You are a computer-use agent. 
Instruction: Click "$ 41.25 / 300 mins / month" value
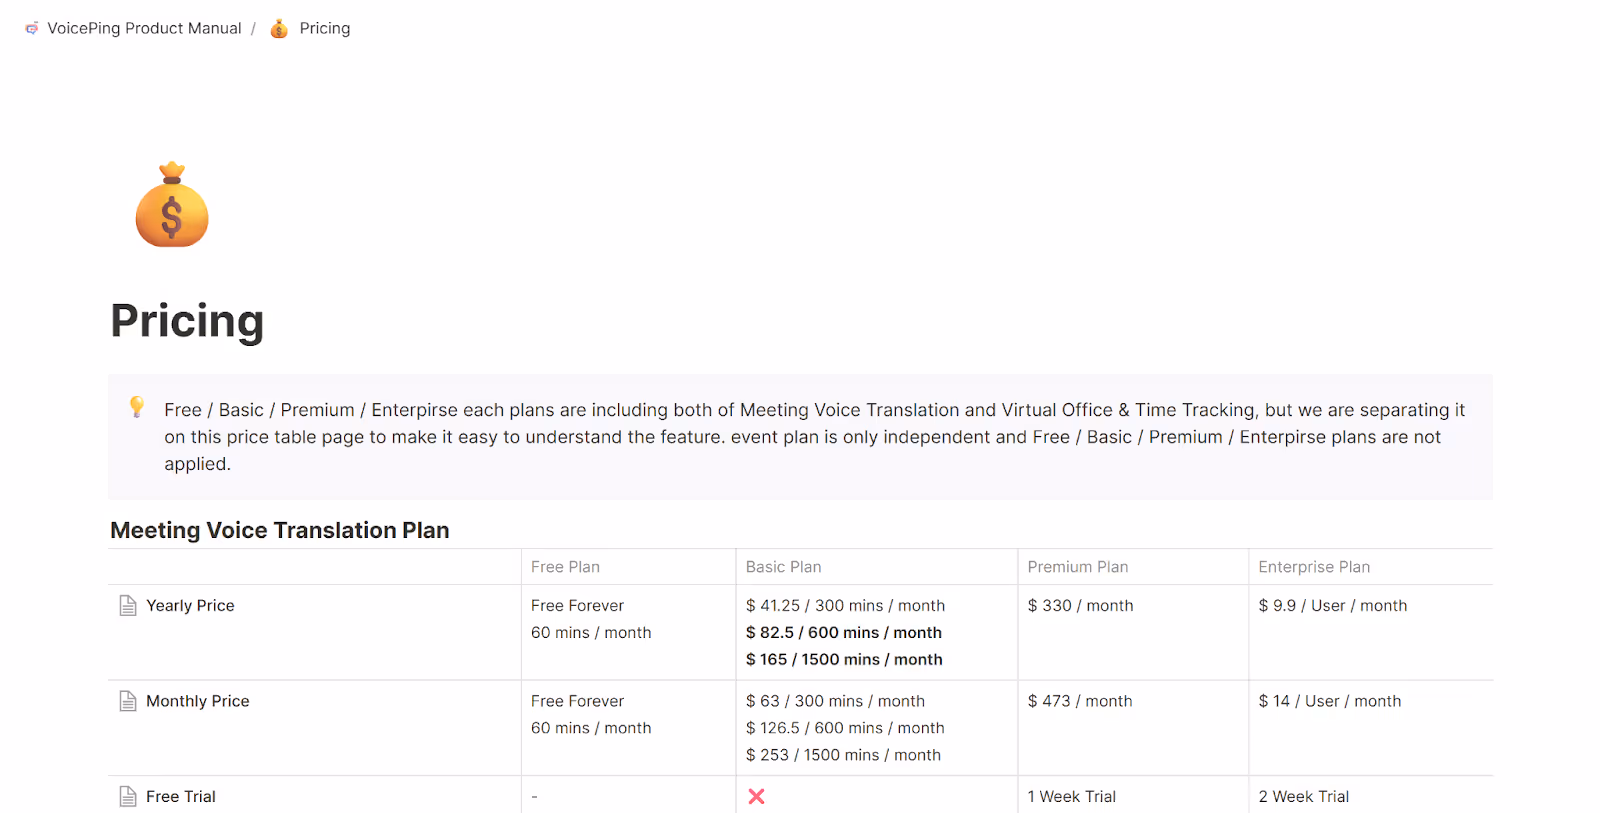(845, 605)
